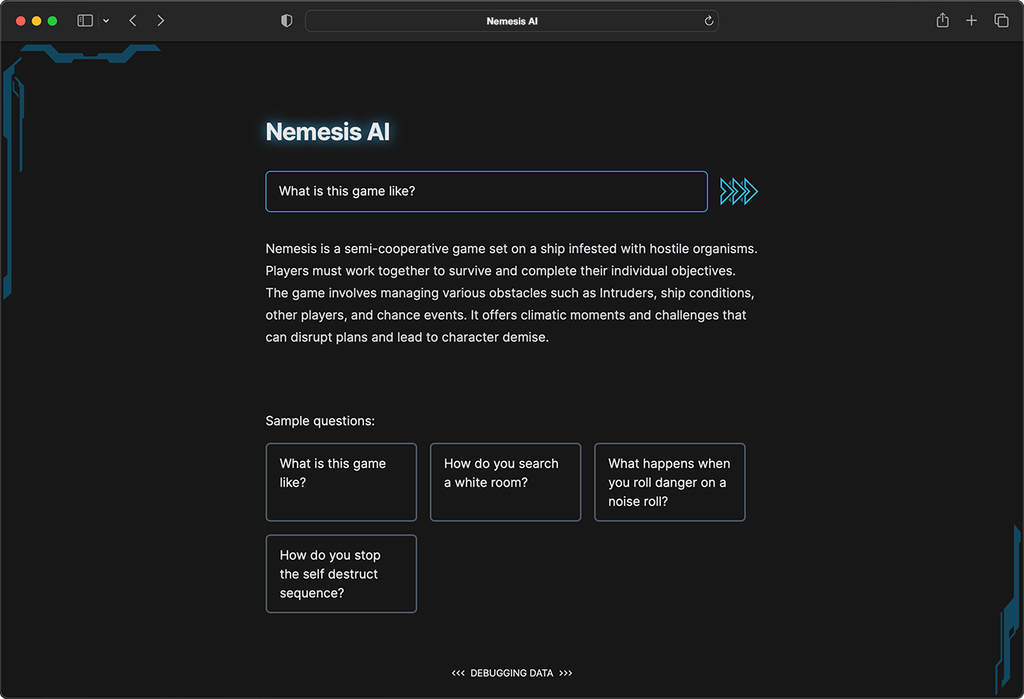The width and height of the screenshot is (1024, 699).
Task: Focus the question input field
Action: pyautogui.click(x=487, y=191)
